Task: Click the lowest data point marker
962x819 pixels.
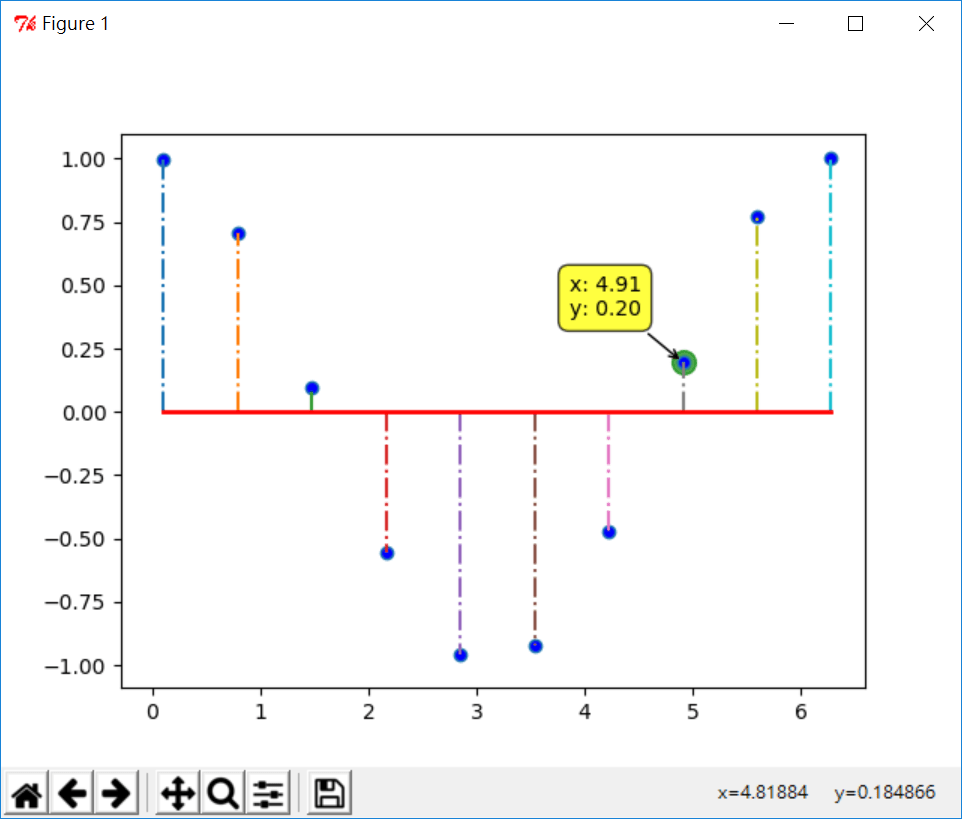Action: (459, 655)
